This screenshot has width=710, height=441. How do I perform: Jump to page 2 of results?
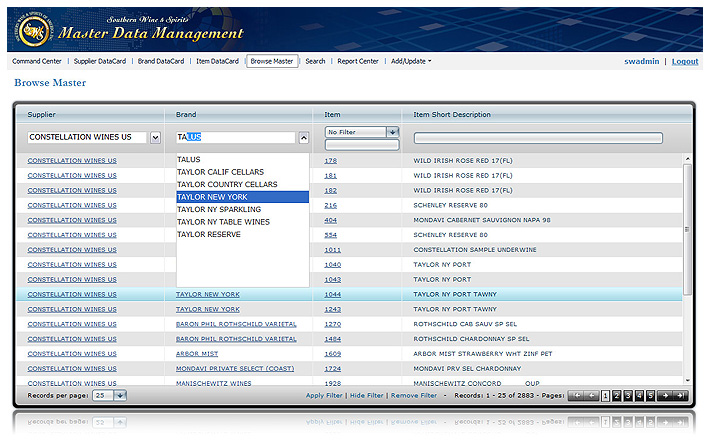coord(617,396)
